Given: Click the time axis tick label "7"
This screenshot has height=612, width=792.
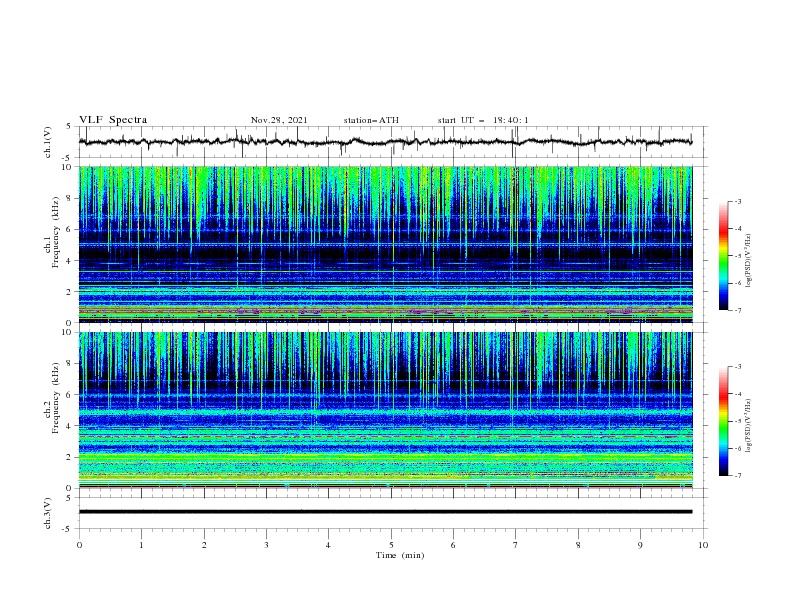Looking at the screenshot, I should (x=516, y=545).
